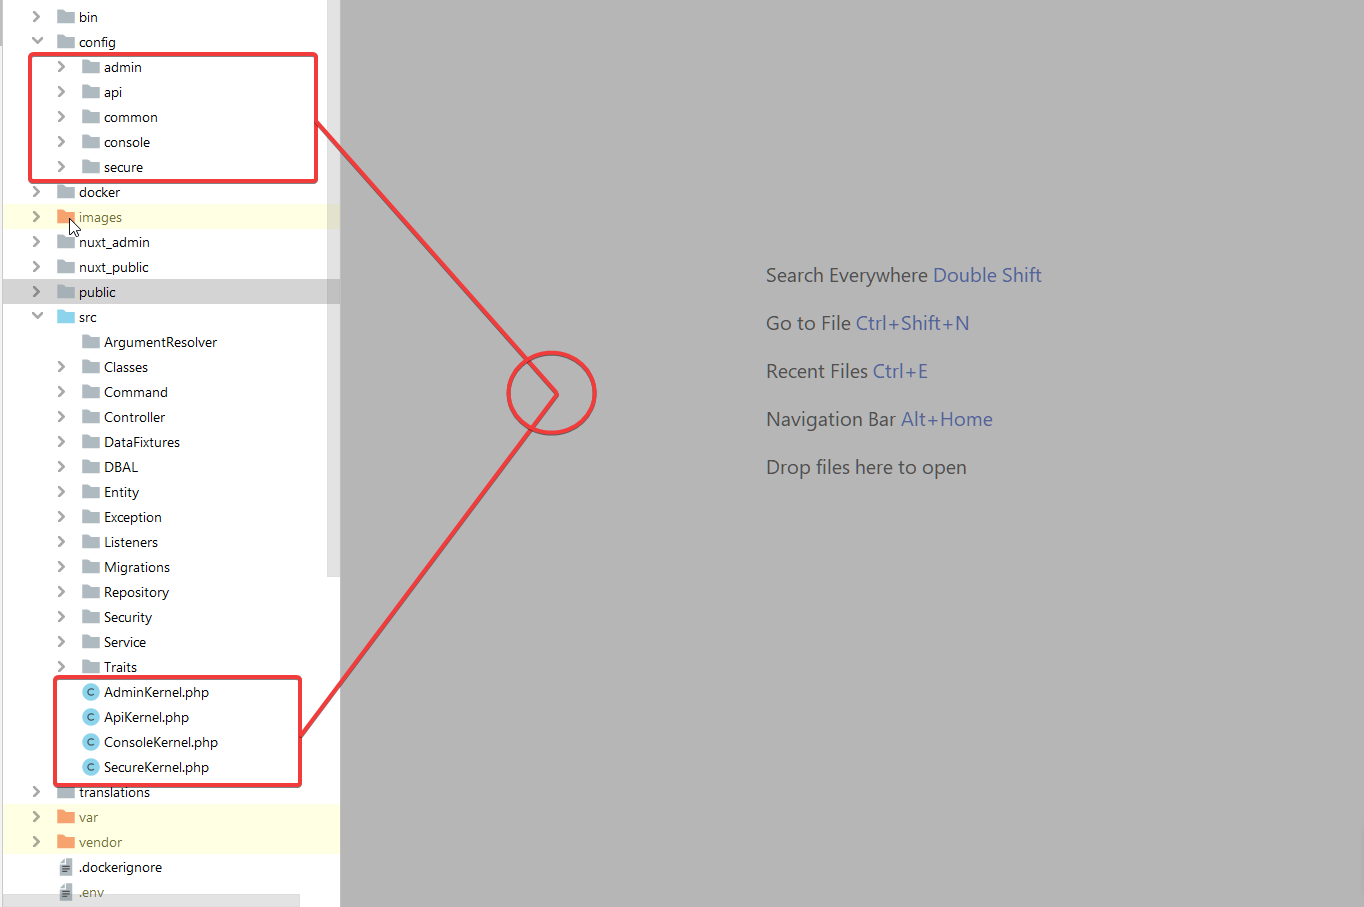Click the ConsoleKernel.php class icon
Image resolution: width=1364 pixels, height=907 pixels.
tap(91, 742)
